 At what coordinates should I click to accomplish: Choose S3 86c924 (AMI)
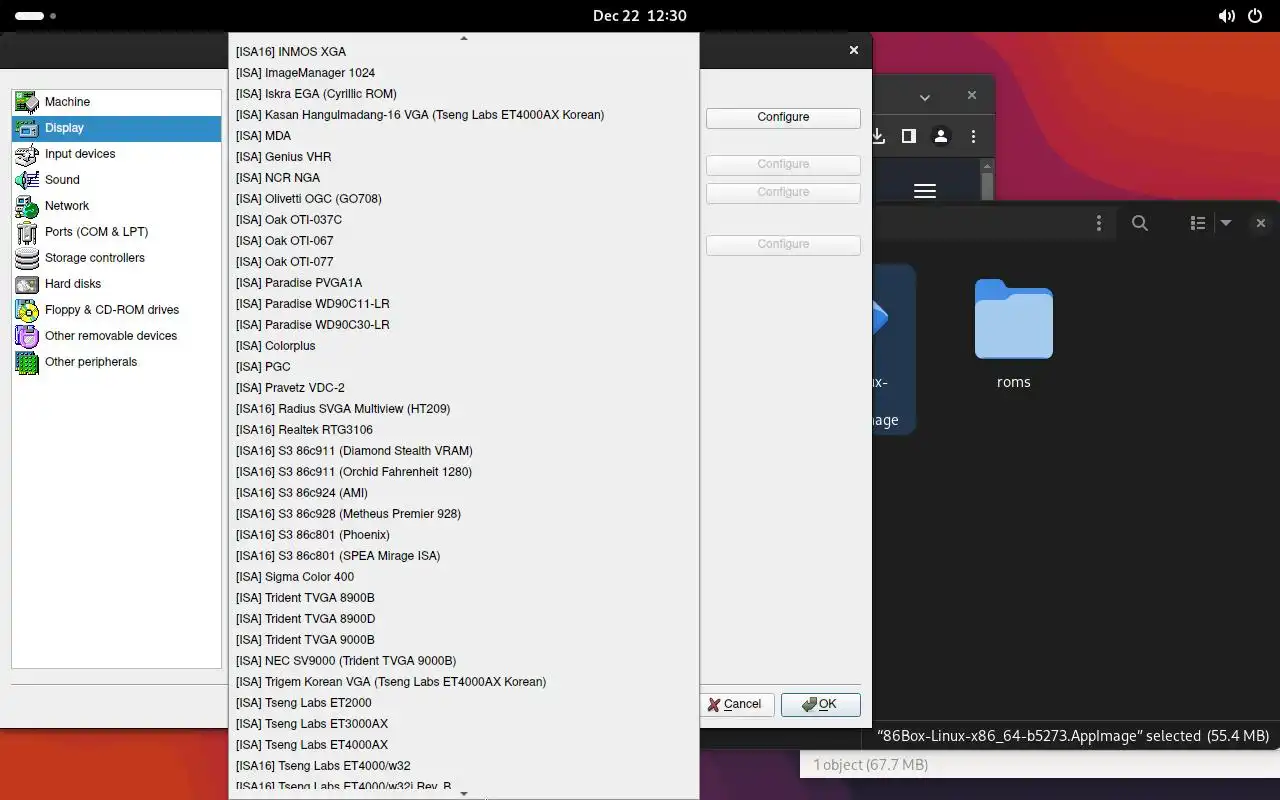(x=463, y=493)
